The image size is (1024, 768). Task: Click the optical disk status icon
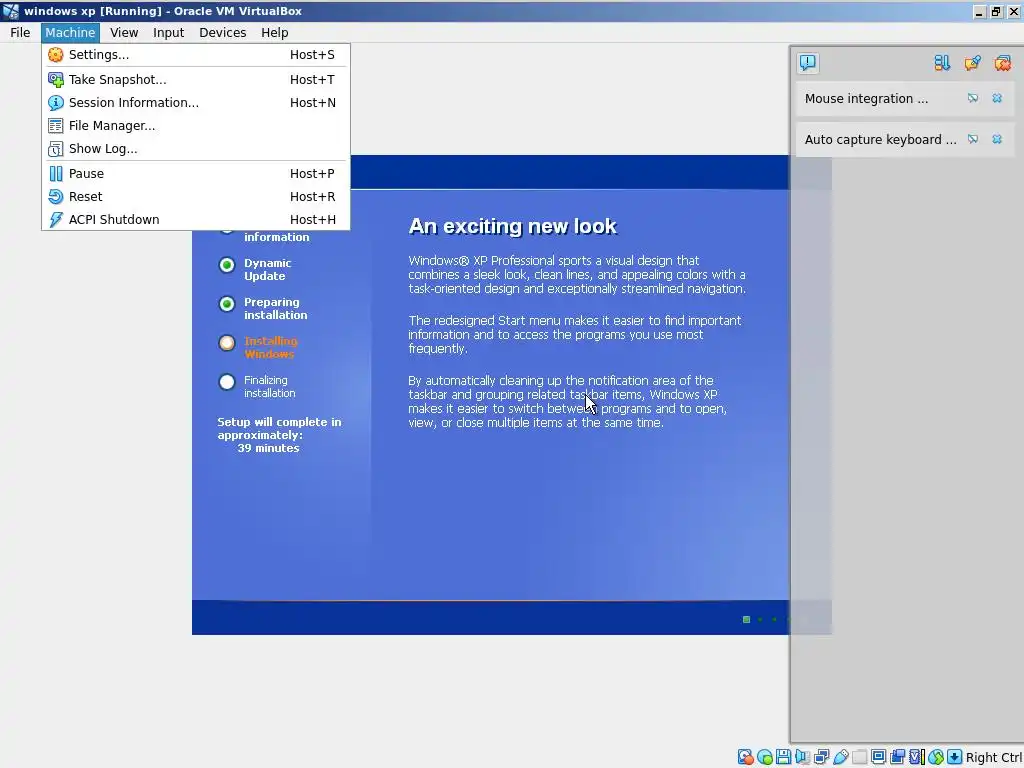765,757
